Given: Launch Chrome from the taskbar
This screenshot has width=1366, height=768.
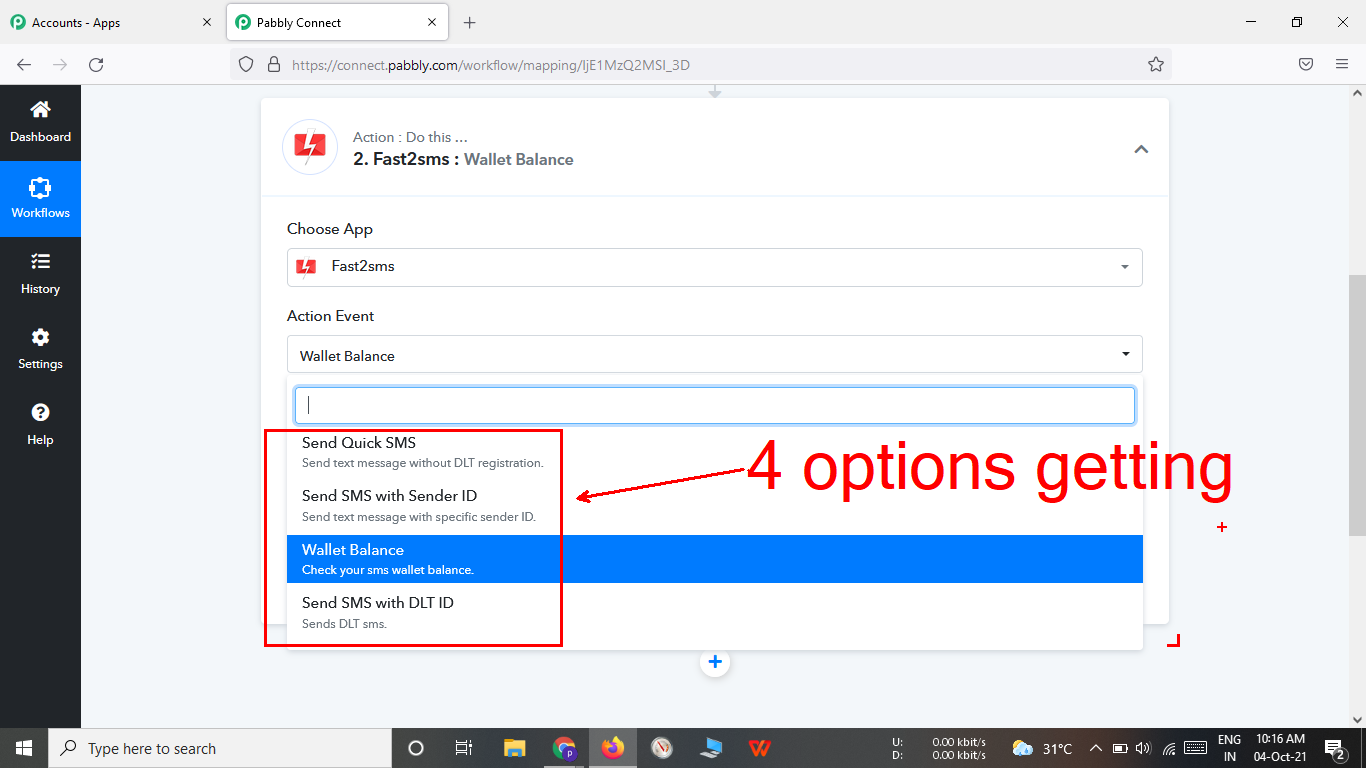Looking at the screenshot, I should (x=564, y=748).
